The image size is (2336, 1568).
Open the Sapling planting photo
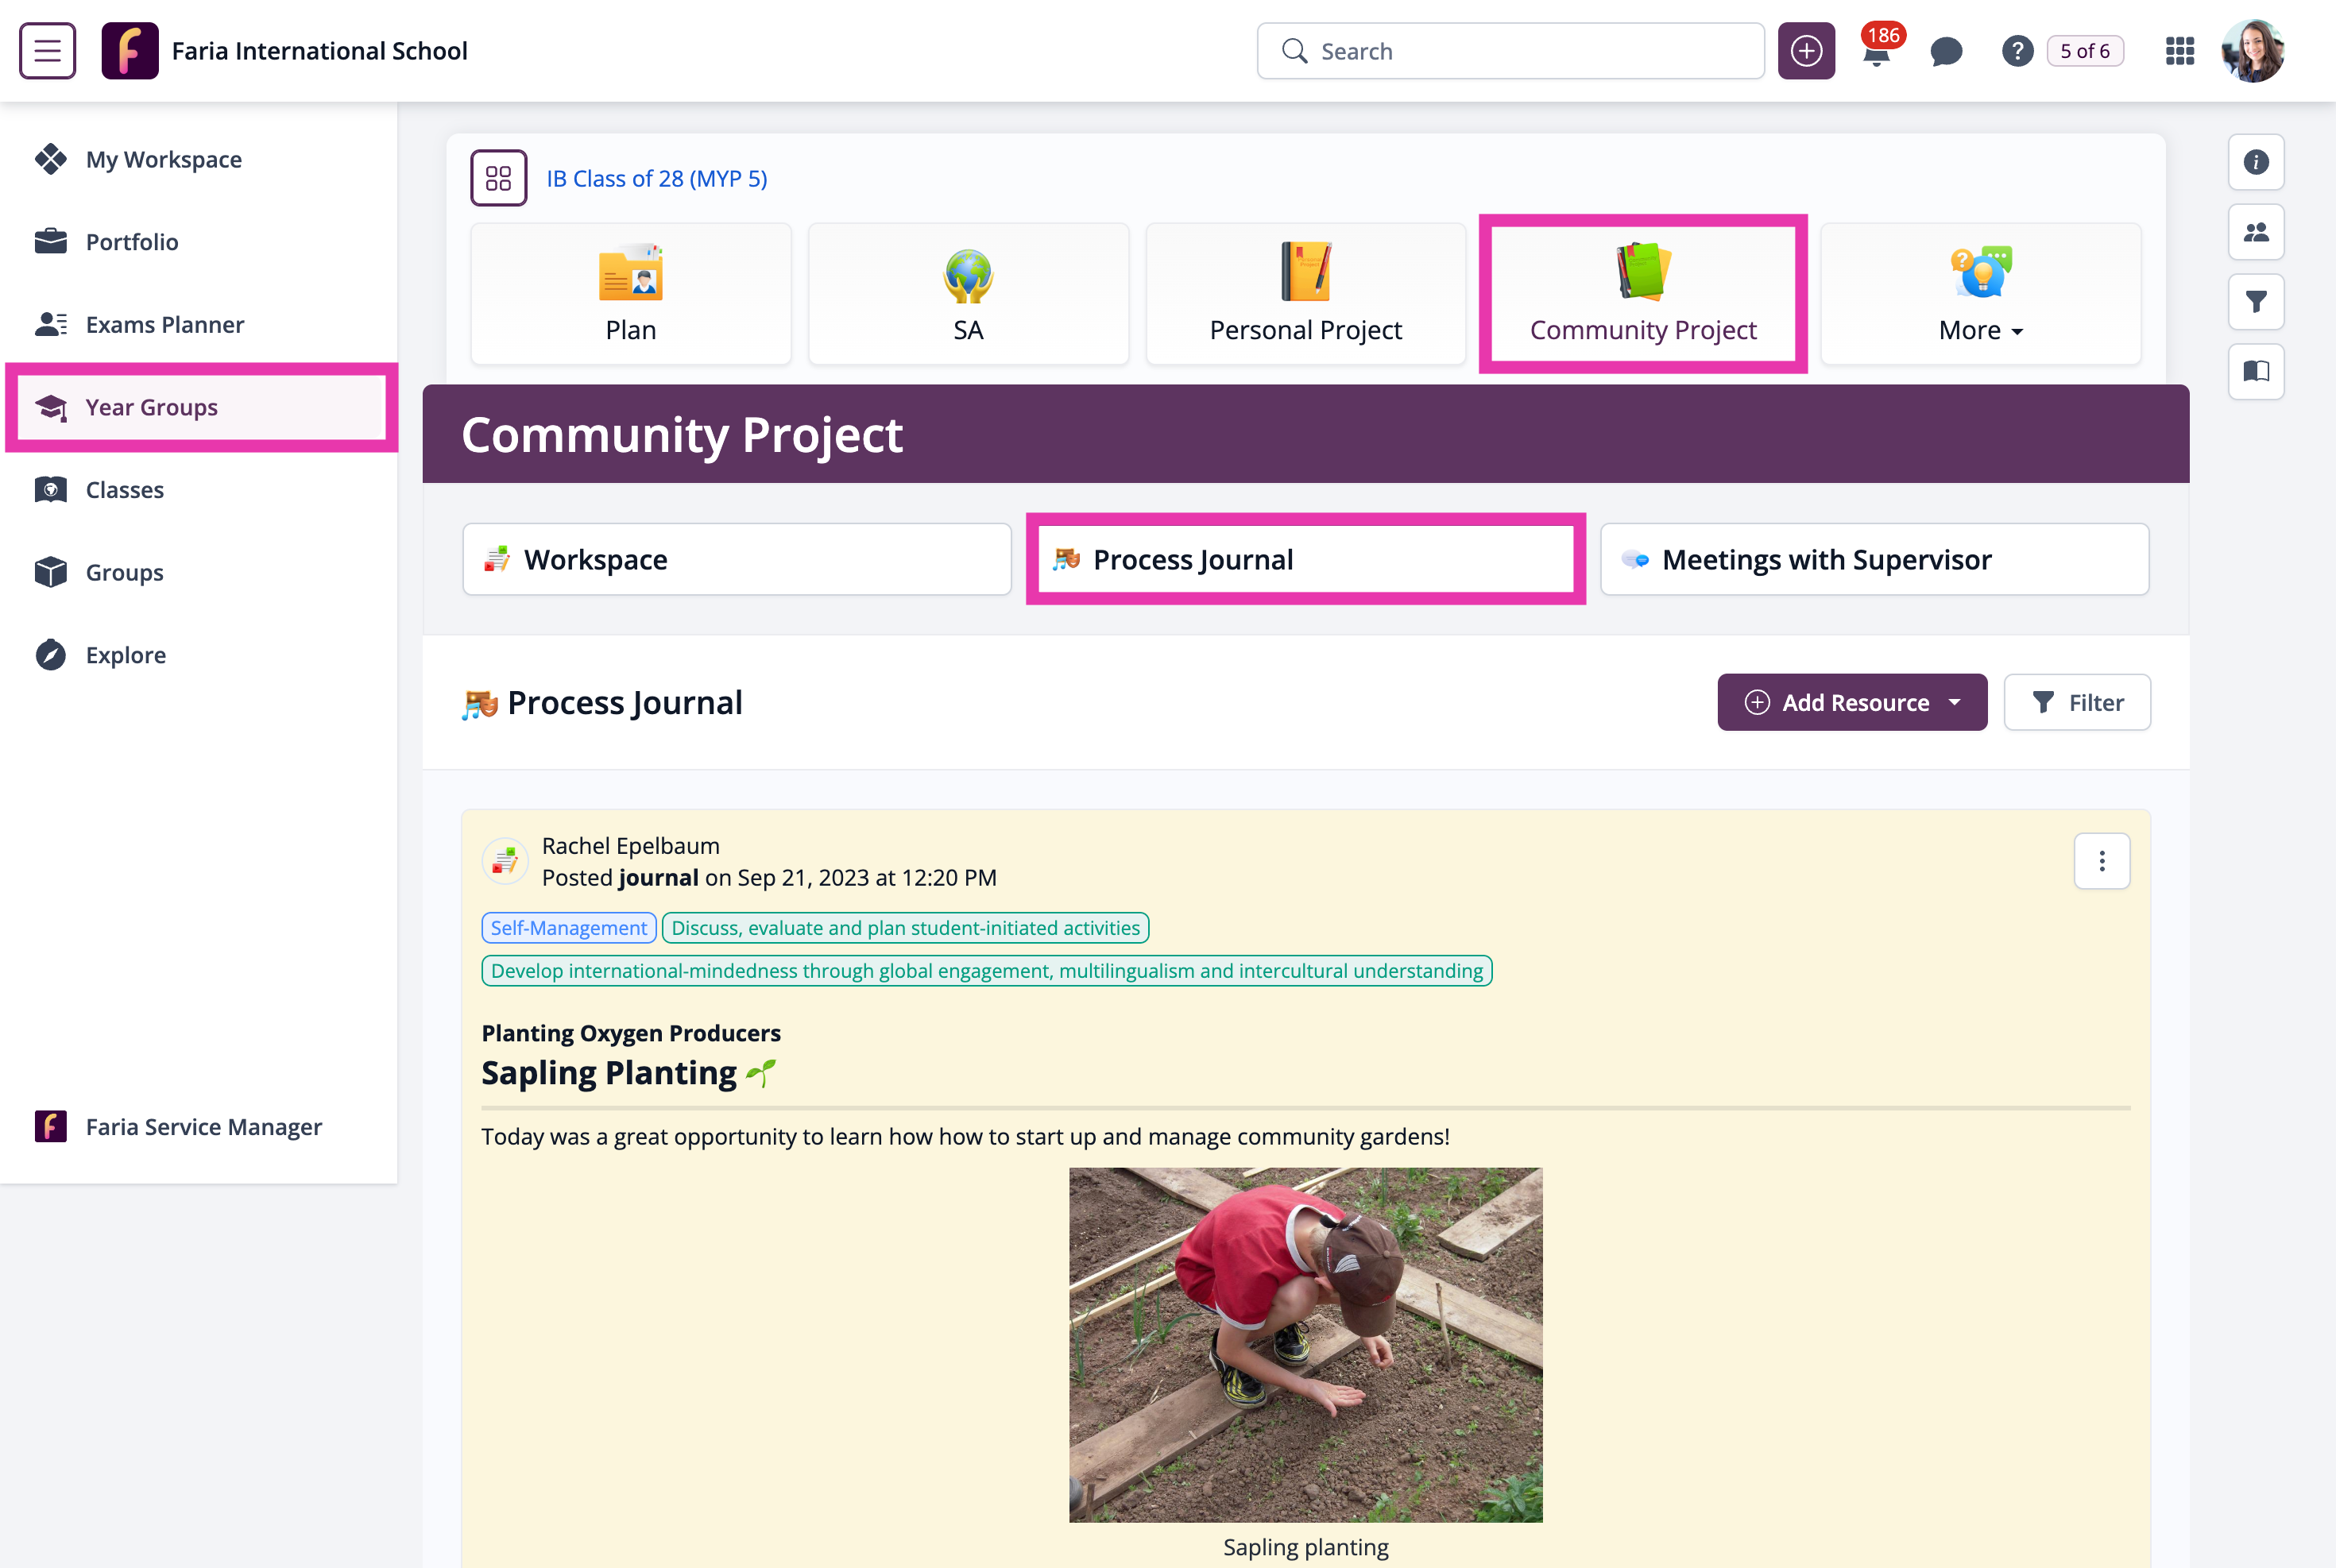[x=1306, y=1345]
